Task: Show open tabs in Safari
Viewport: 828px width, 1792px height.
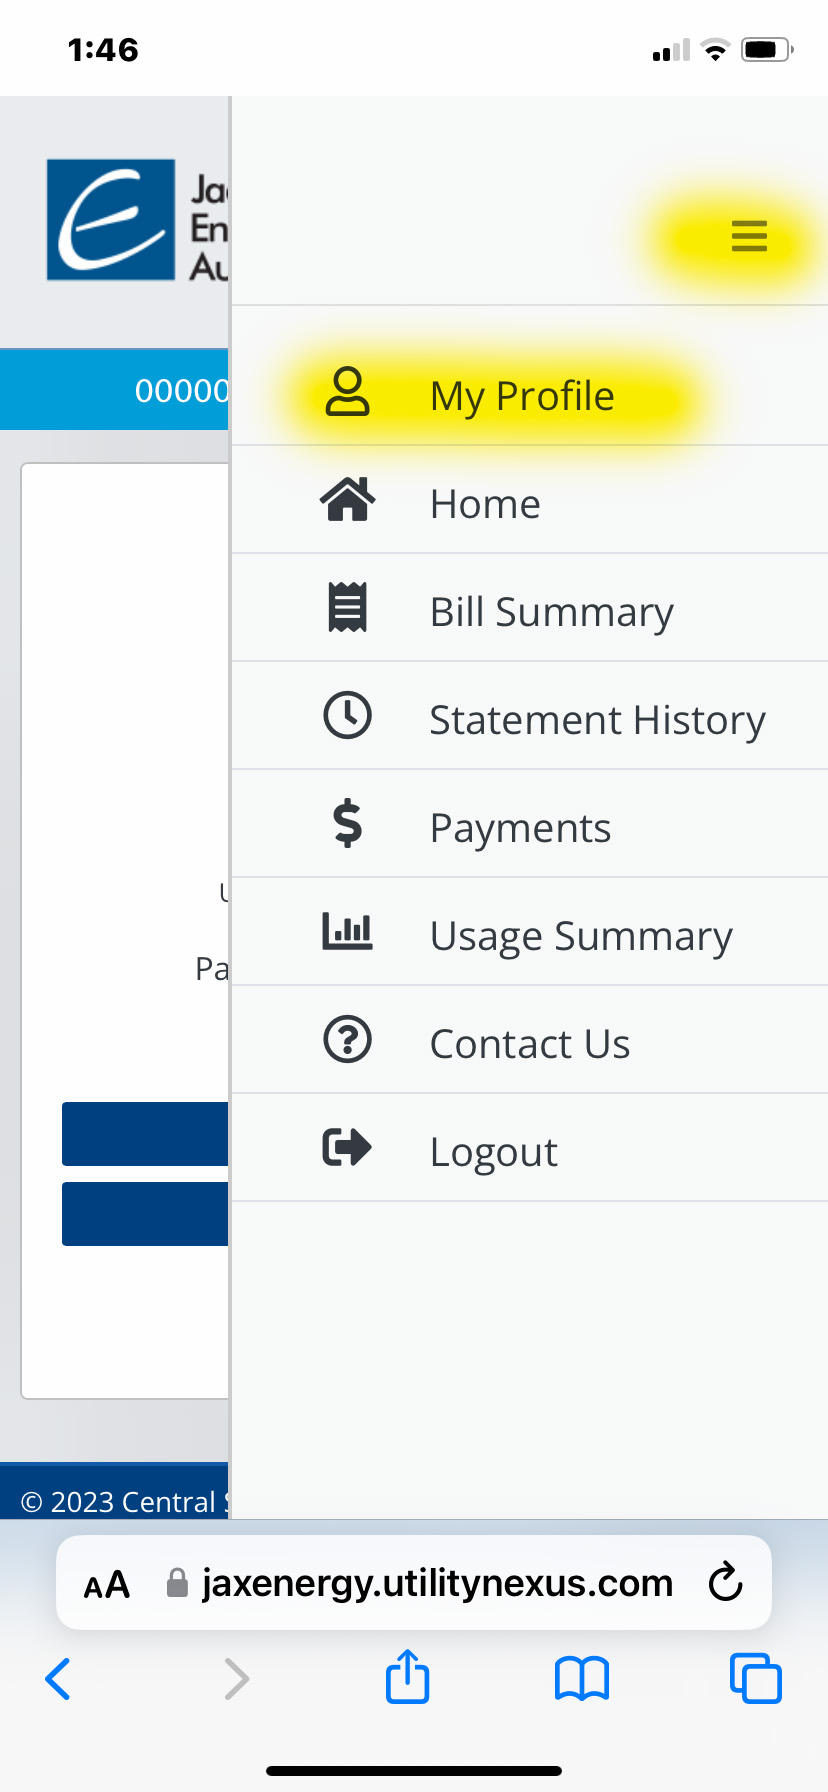Action: pos(756,1678)
